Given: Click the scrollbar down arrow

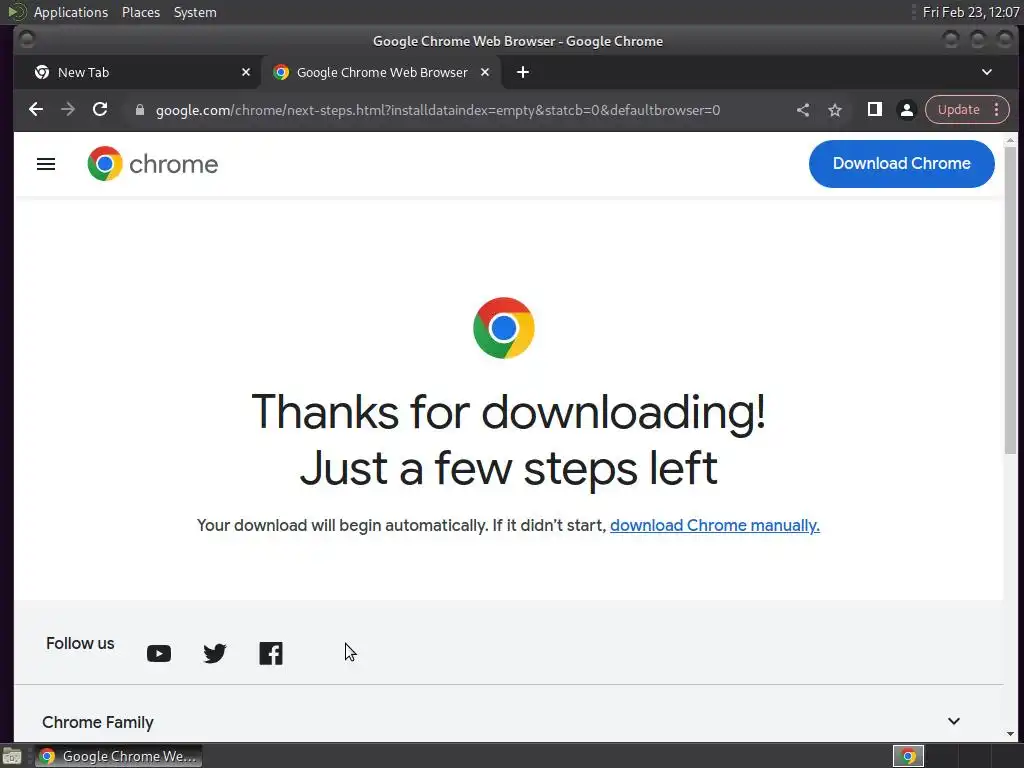Looking at the screenshot, I should [x=1010, y=735].
